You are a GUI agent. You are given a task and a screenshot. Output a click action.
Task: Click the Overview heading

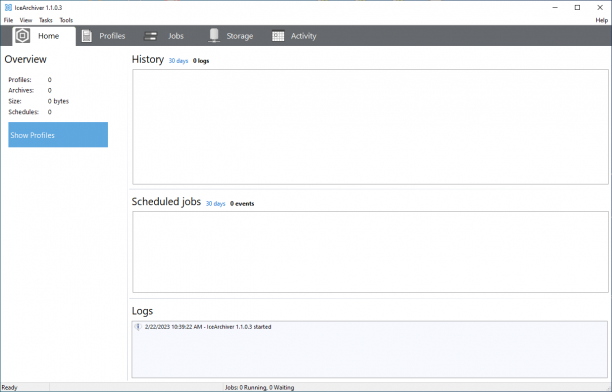25,59
